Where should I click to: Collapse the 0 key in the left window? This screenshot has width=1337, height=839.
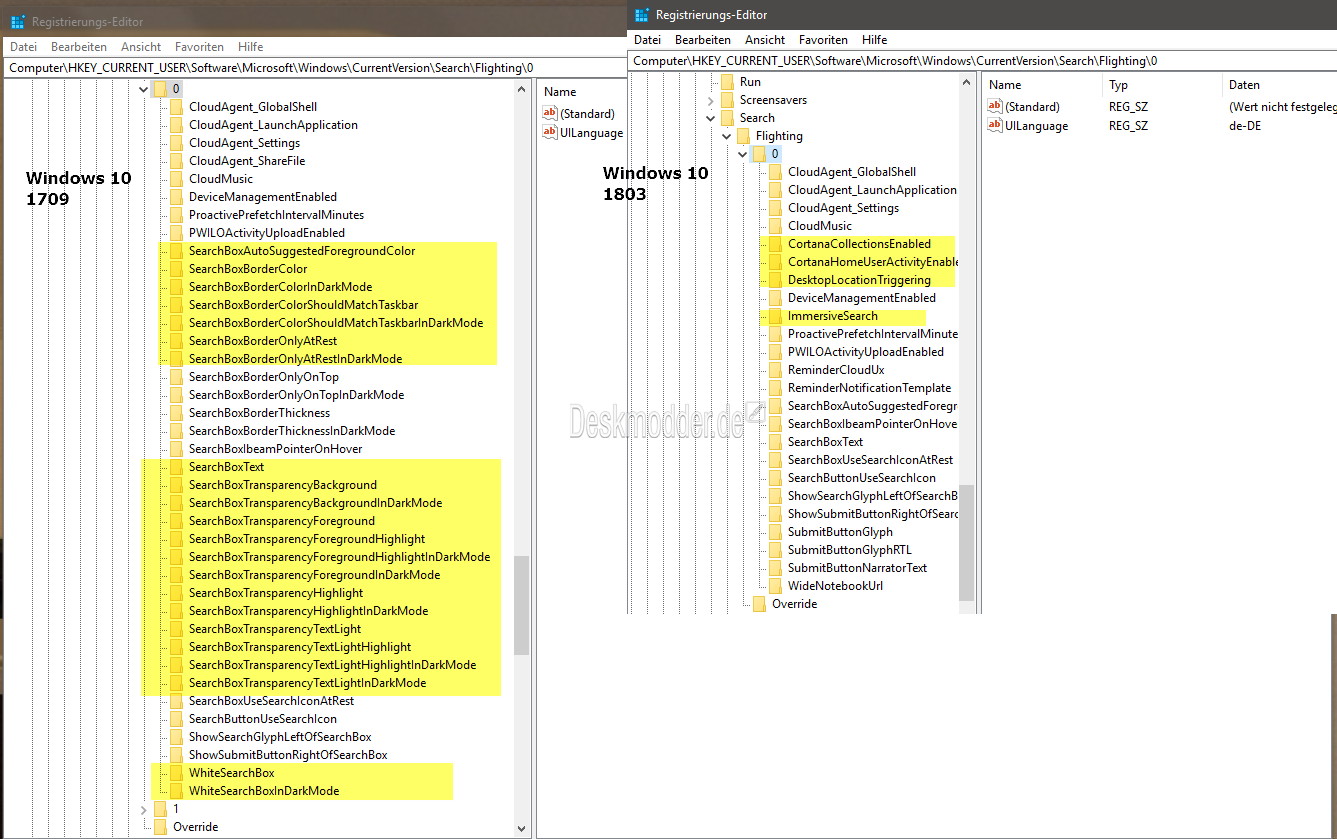coord(143,89)
